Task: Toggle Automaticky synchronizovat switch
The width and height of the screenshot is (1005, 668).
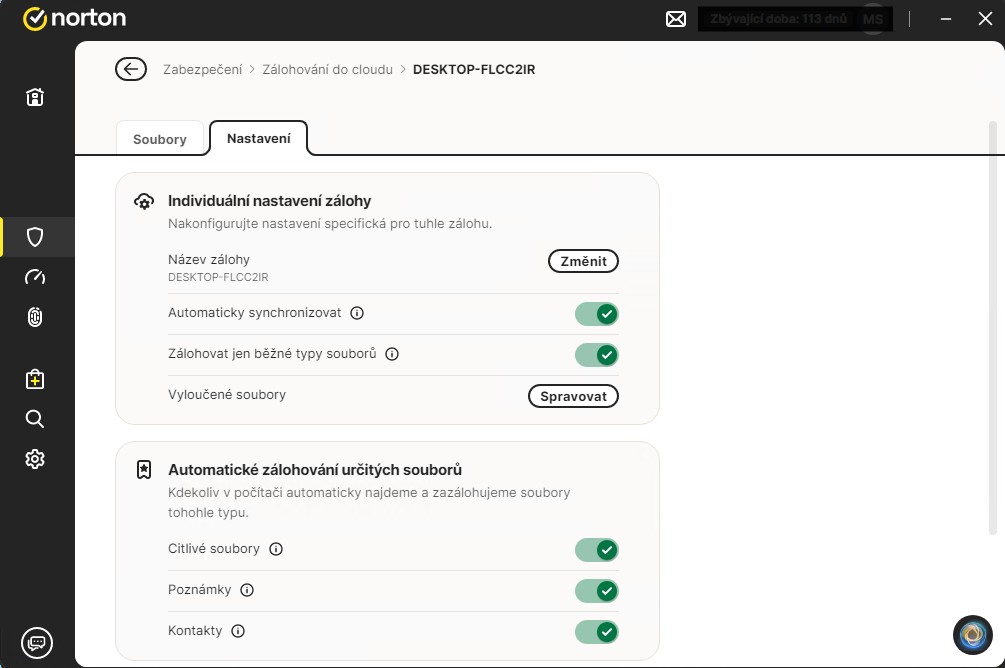Action: (597, 314)
